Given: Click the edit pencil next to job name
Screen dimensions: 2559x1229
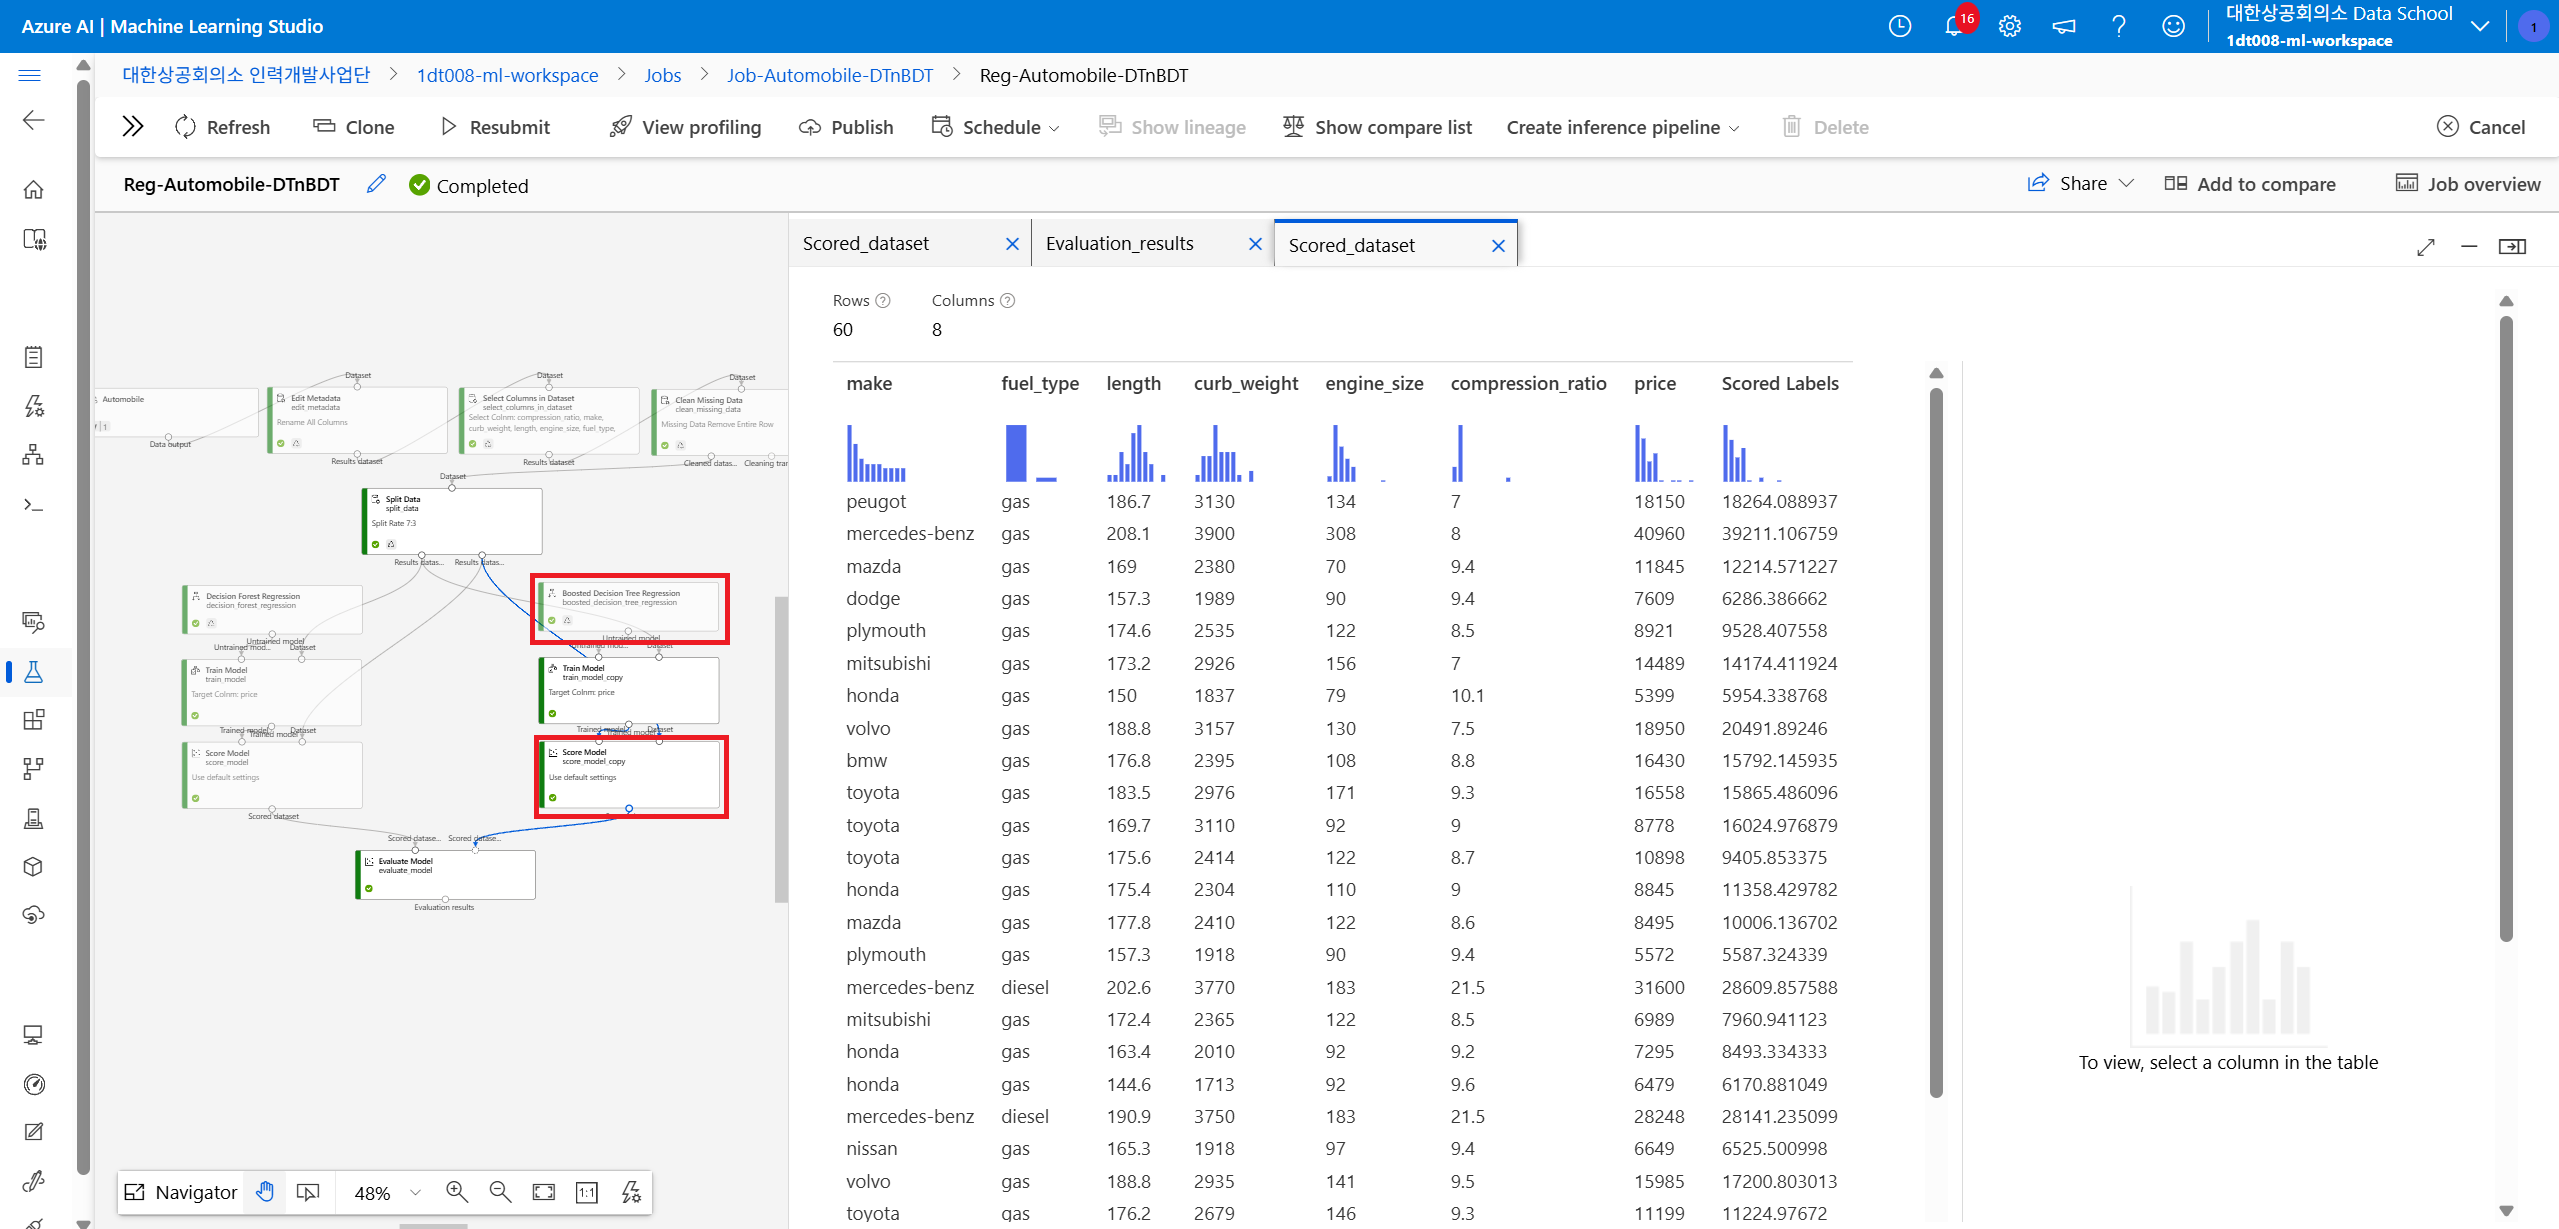Looking at the screenshot, I should tap(376, 184).
